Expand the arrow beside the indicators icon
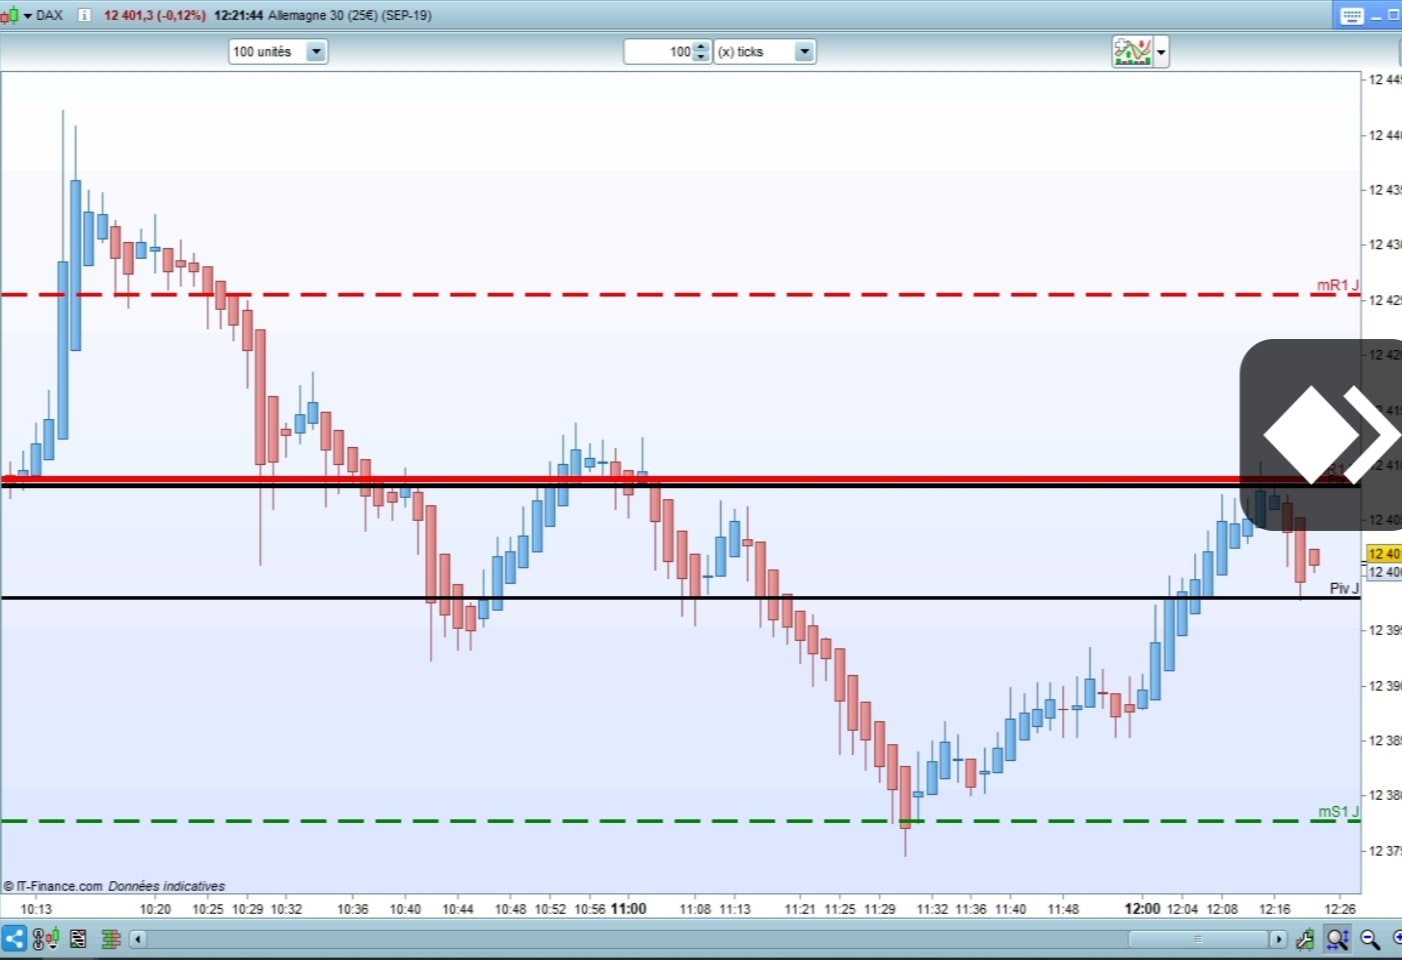The height and width of the screenshot is (960, 1402). (1161, 52)
